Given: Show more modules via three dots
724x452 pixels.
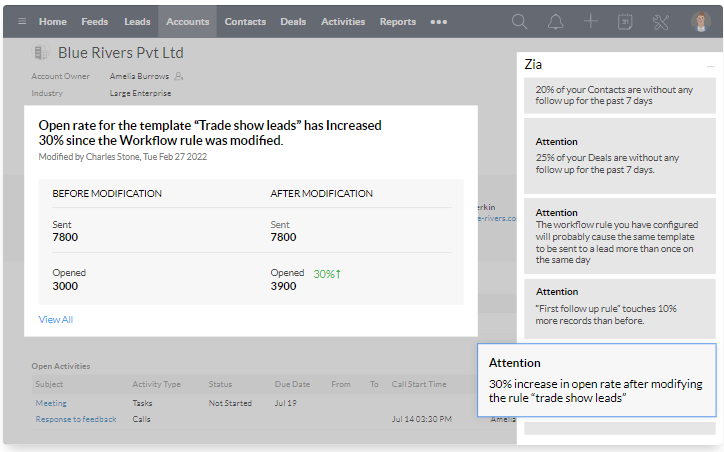Looking at the screenshot, I should pyautogui.click(x=438, y=22).
